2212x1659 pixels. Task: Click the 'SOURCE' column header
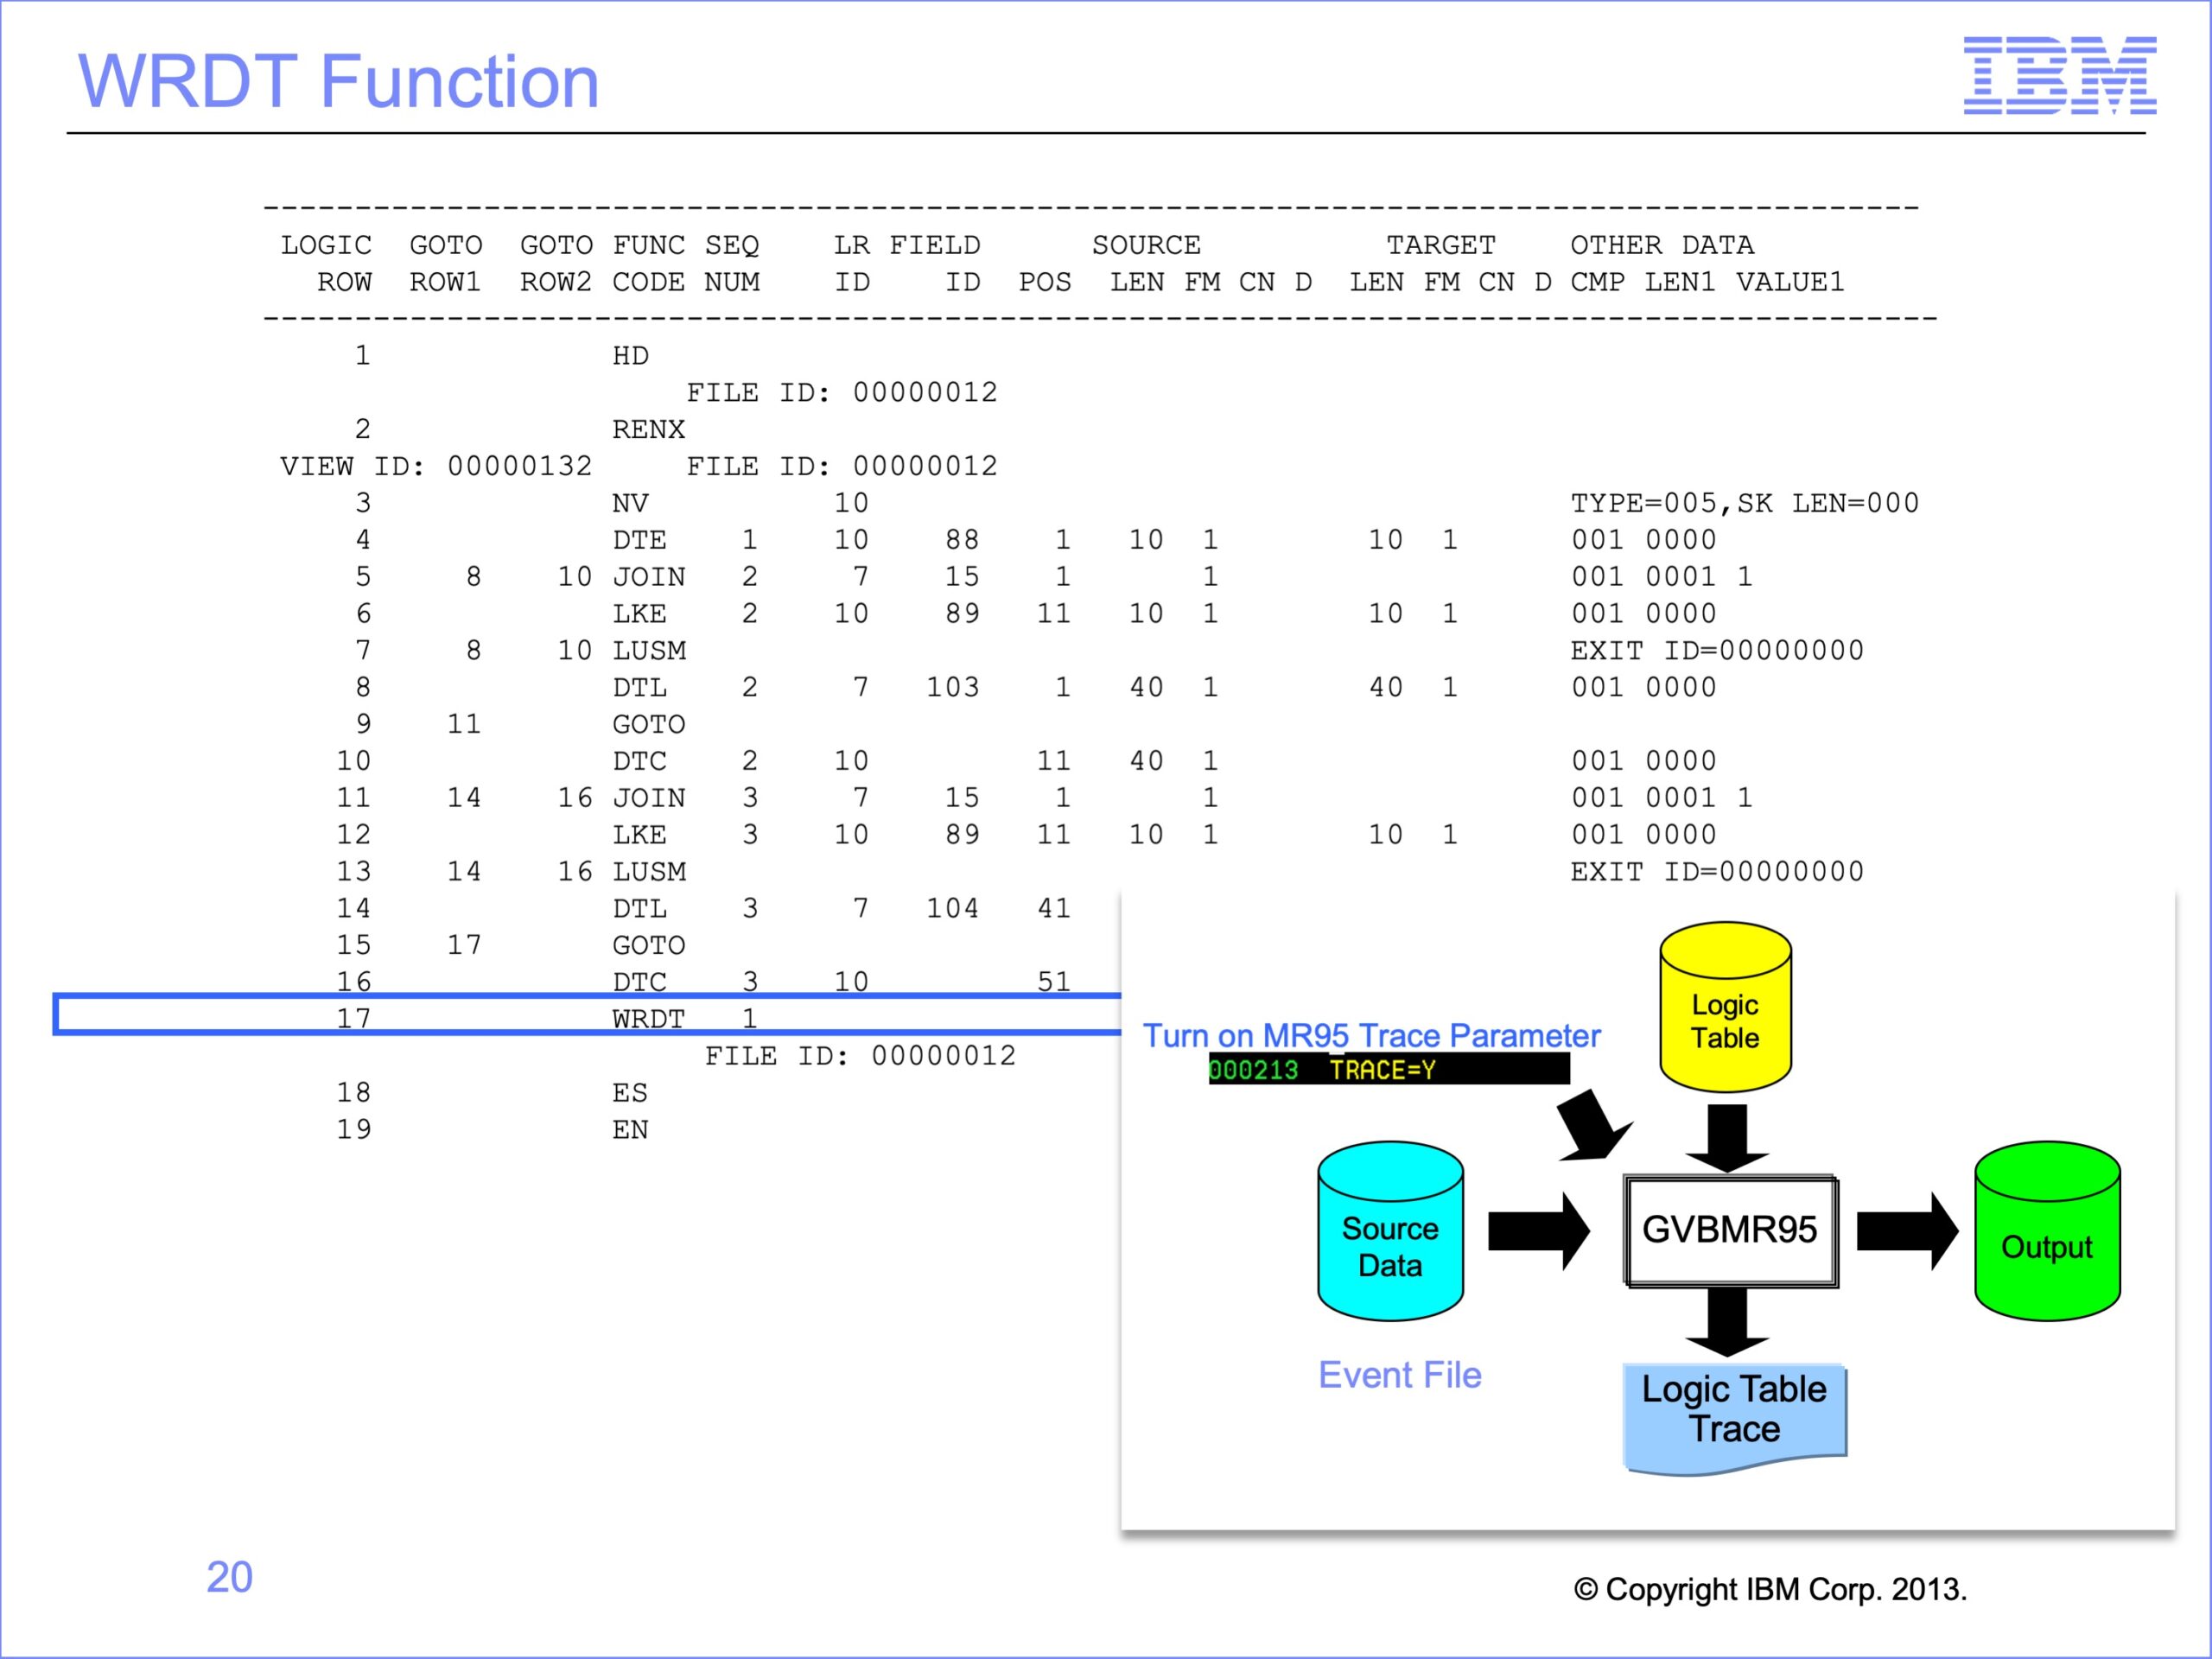(x=1146, y=245)
